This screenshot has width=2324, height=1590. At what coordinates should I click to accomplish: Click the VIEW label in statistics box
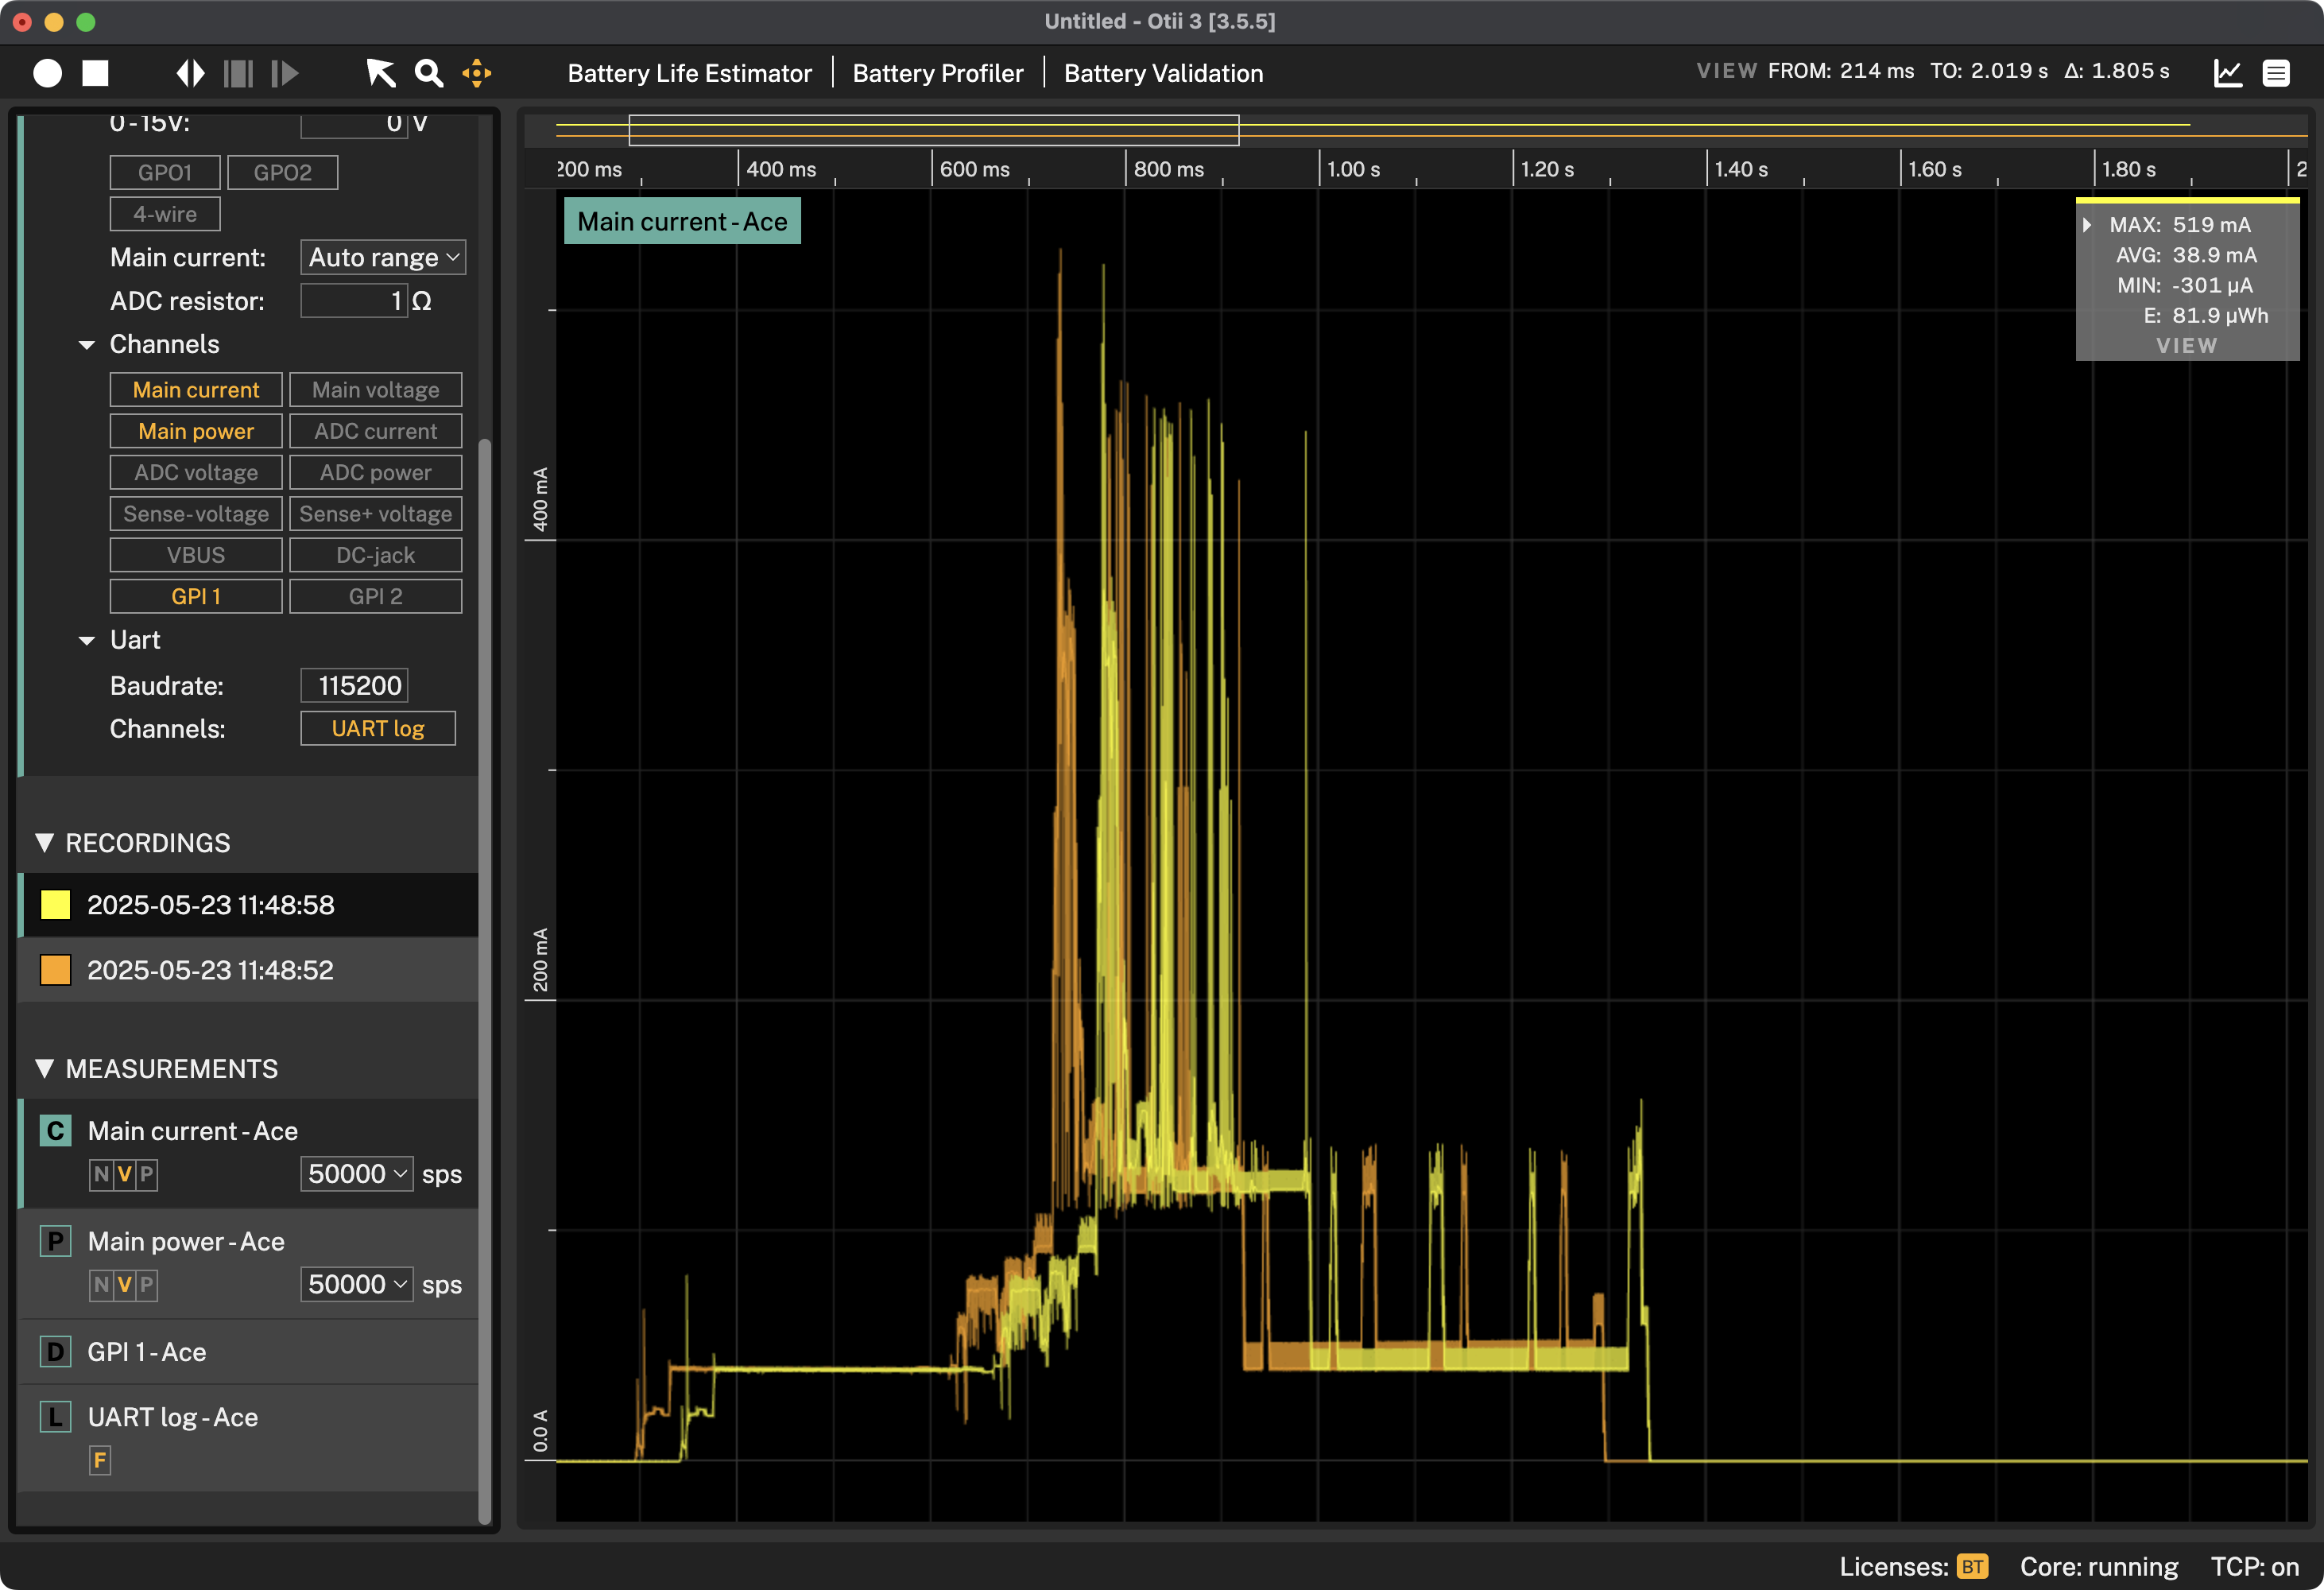pos(2187,346)
